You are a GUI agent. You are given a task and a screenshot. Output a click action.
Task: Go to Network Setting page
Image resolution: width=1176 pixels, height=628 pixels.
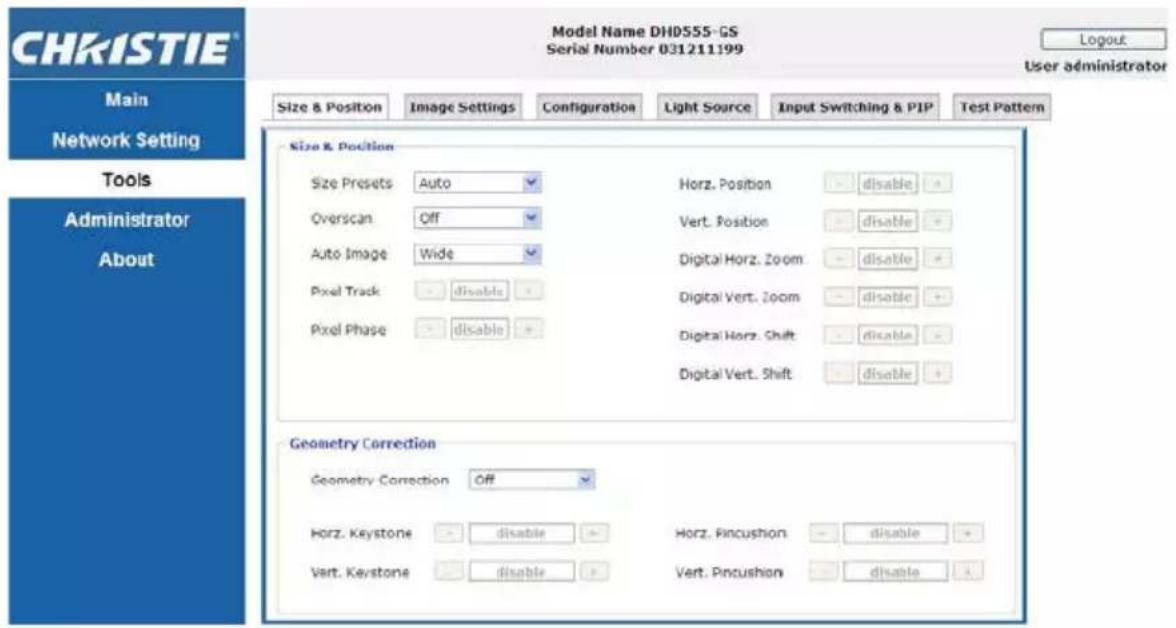126,140
